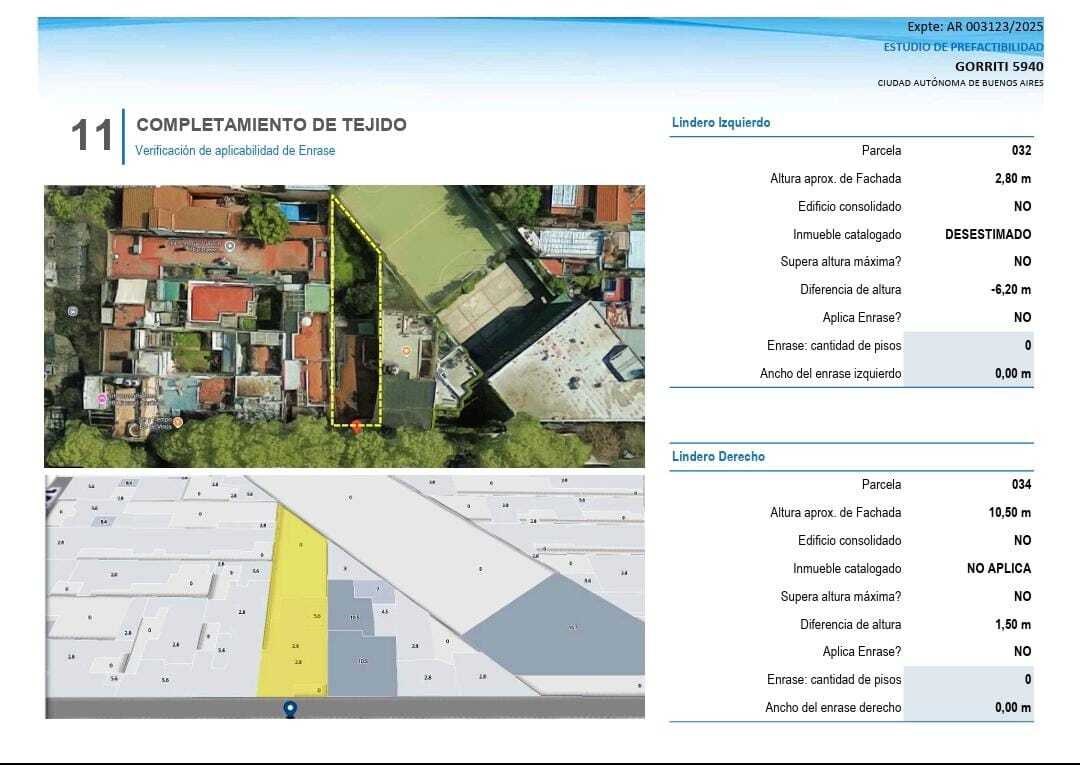
Task: Click the Lindero Izquierdo floor count field
Action: (967, 346)
